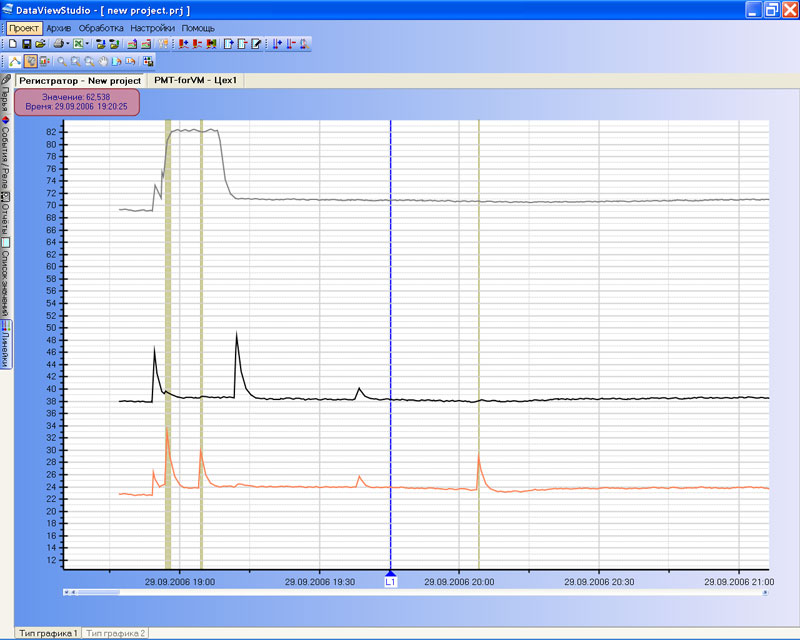800x640 pixels.
Task: Select the hand pan tool
Action: 103,62
